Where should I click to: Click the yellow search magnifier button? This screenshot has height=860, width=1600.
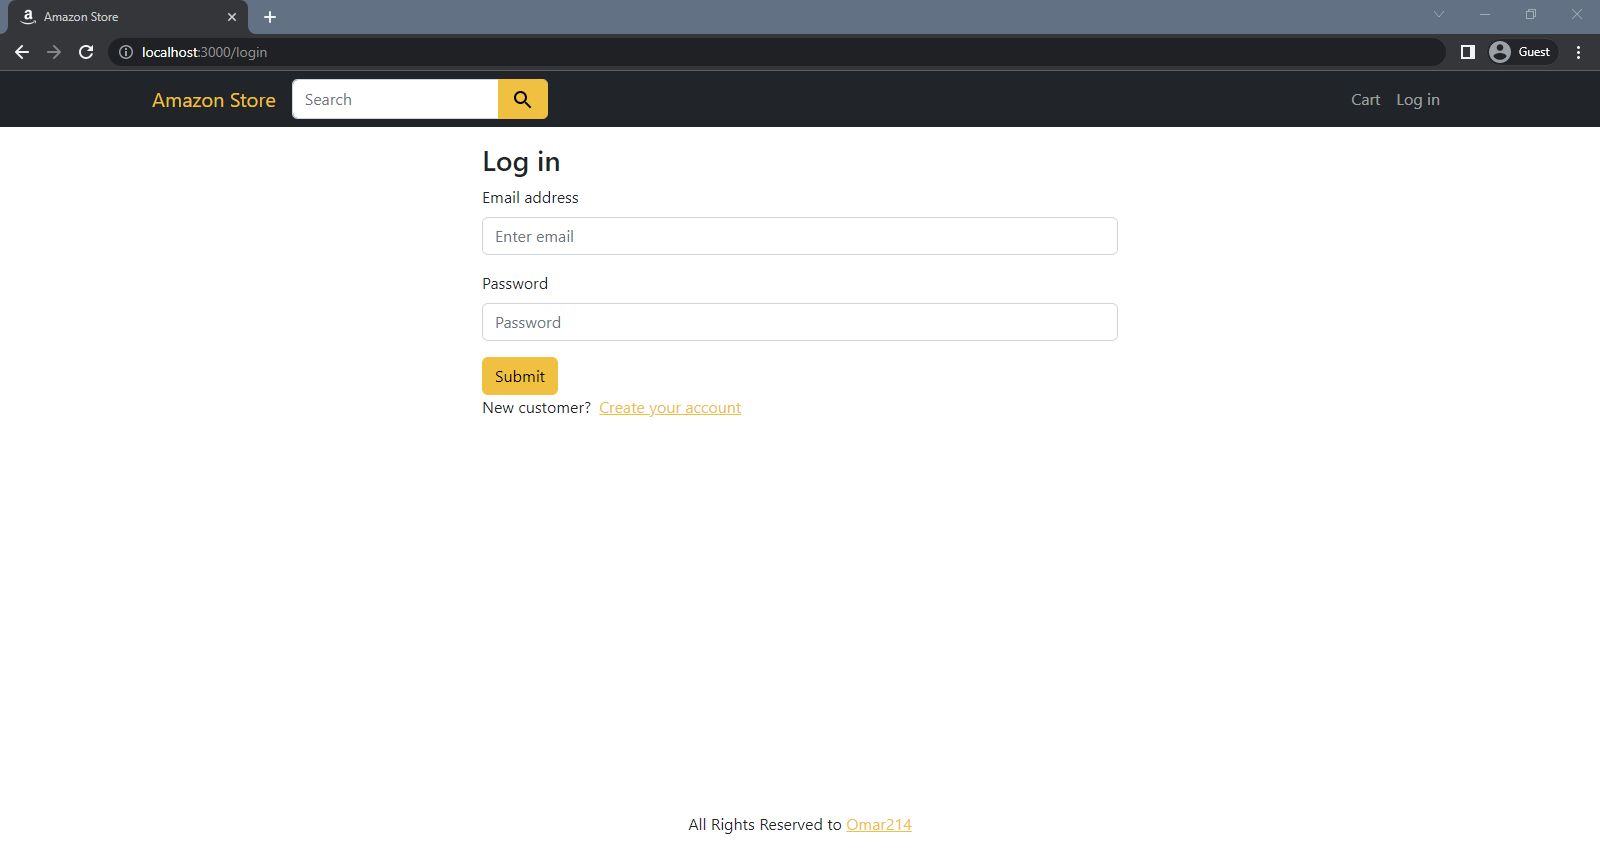point(522,99)
